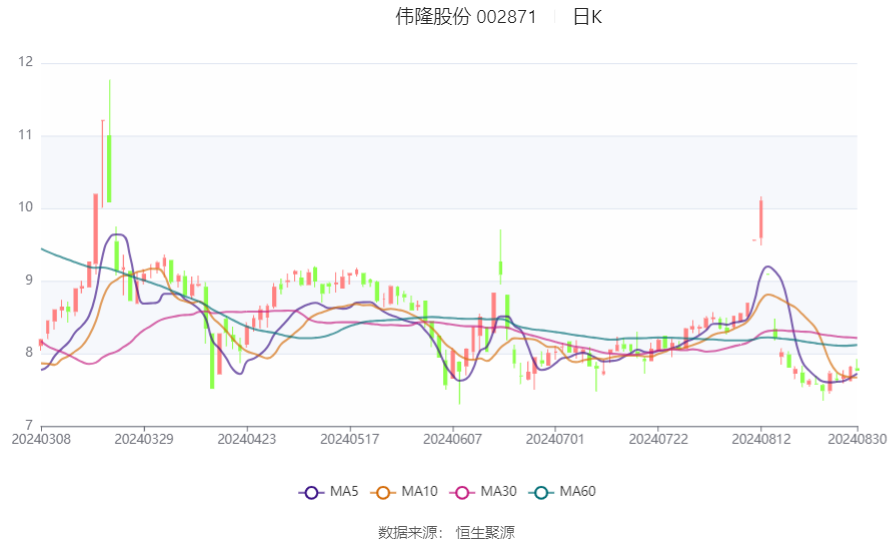Click x-axis date label 20240830
The height and width of the screenshot is (542, 893).
click(857, 440)
